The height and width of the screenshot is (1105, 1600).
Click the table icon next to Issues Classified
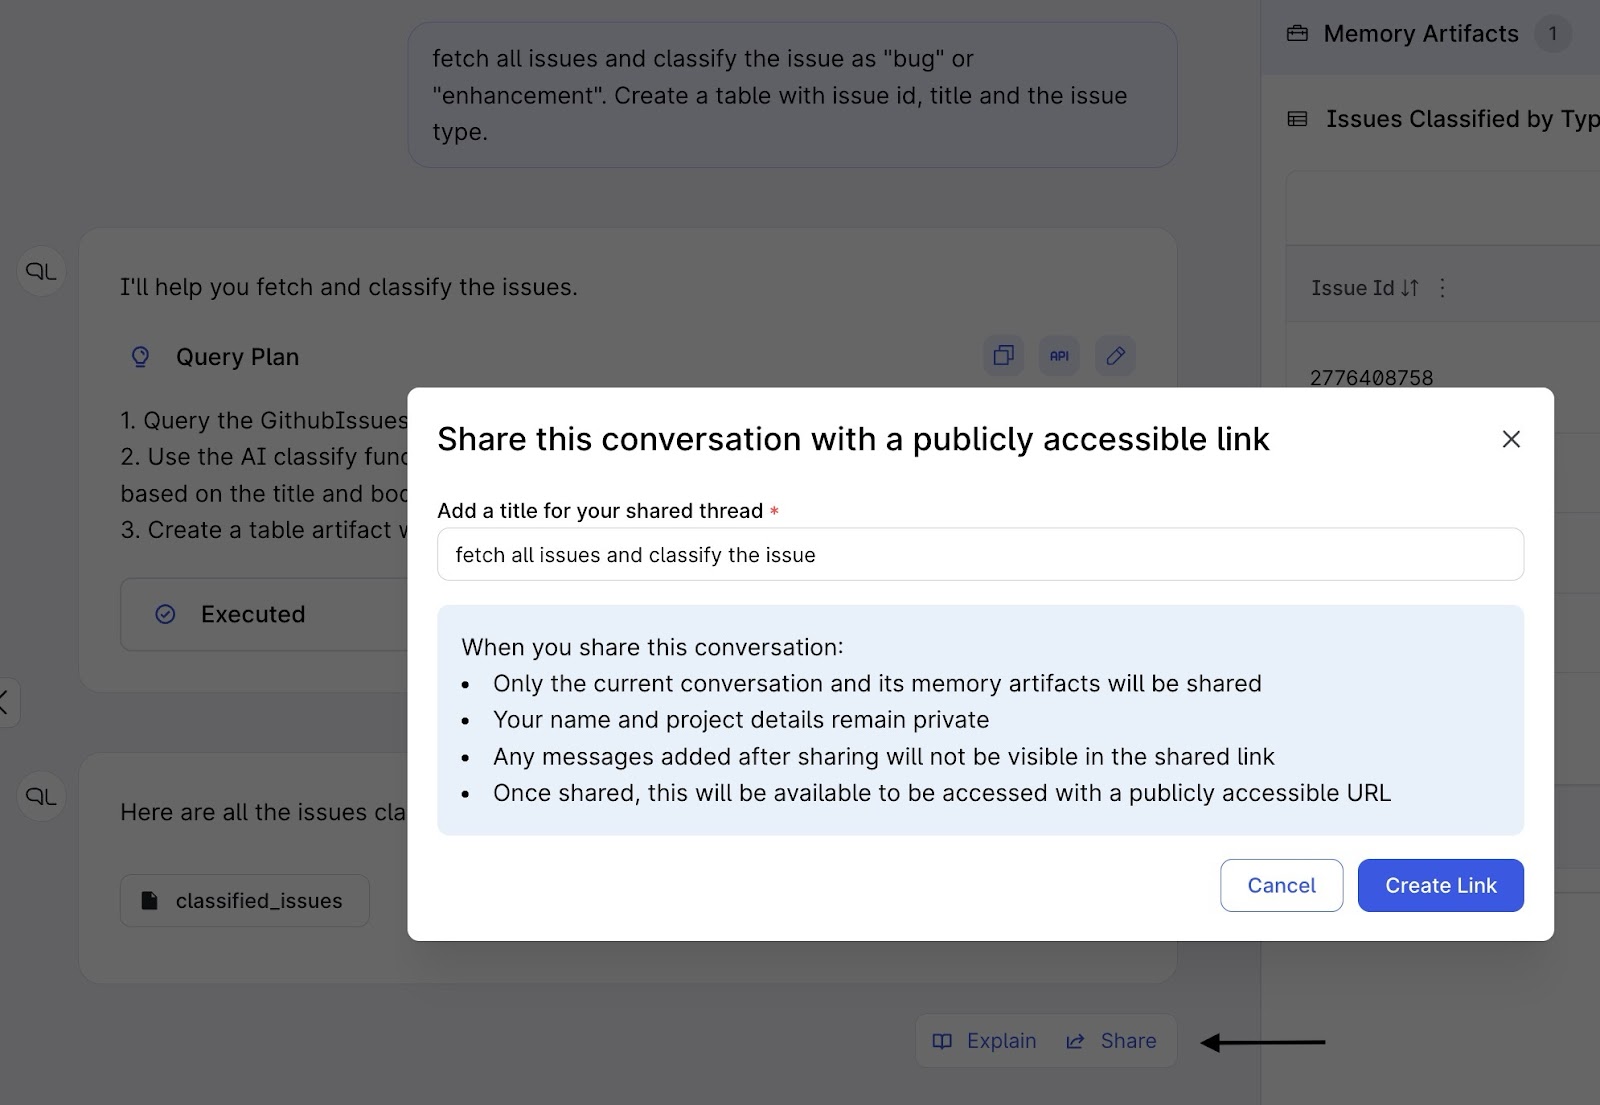click(x=1297, y=120)
